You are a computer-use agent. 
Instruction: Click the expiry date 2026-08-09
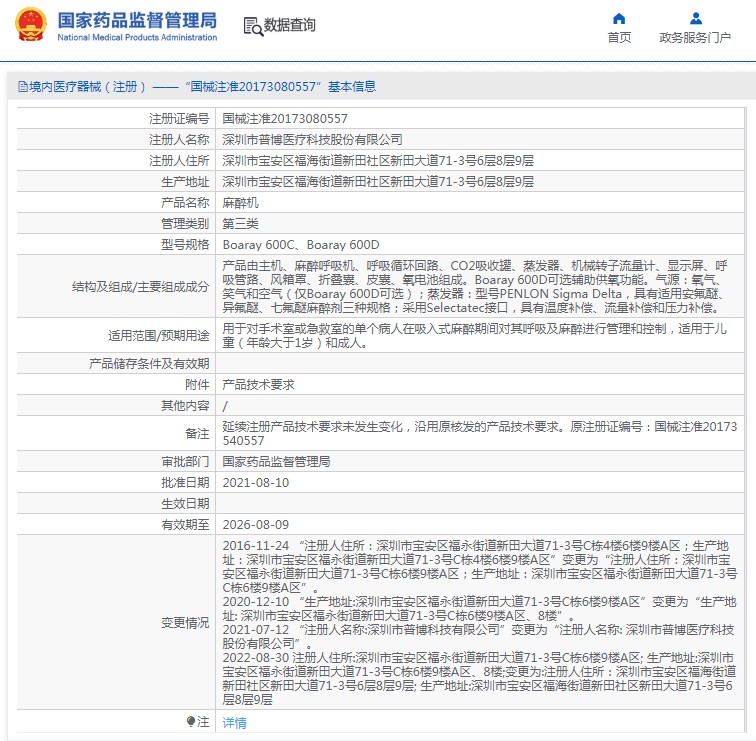(x=255, y=524)
